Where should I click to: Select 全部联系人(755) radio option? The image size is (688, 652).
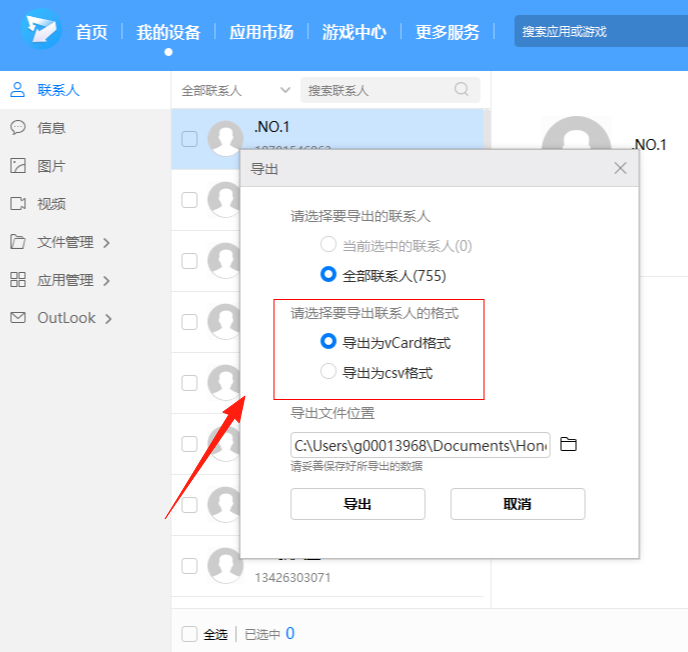pyautogui.click(x=328, y=275)
